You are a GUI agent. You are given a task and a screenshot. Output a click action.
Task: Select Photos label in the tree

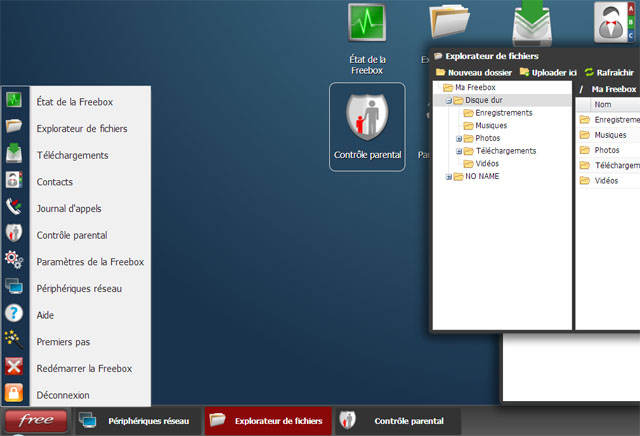(487, 138)
